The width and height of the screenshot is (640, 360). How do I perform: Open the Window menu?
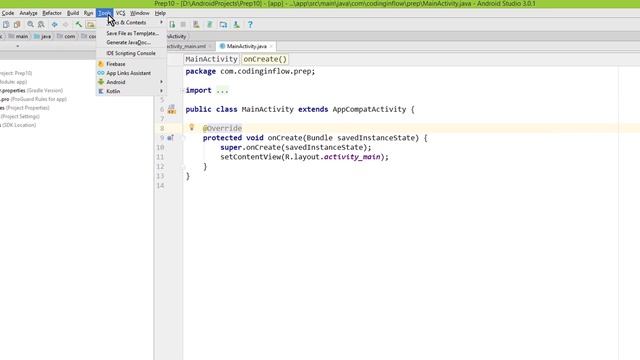tap(140, 13)
